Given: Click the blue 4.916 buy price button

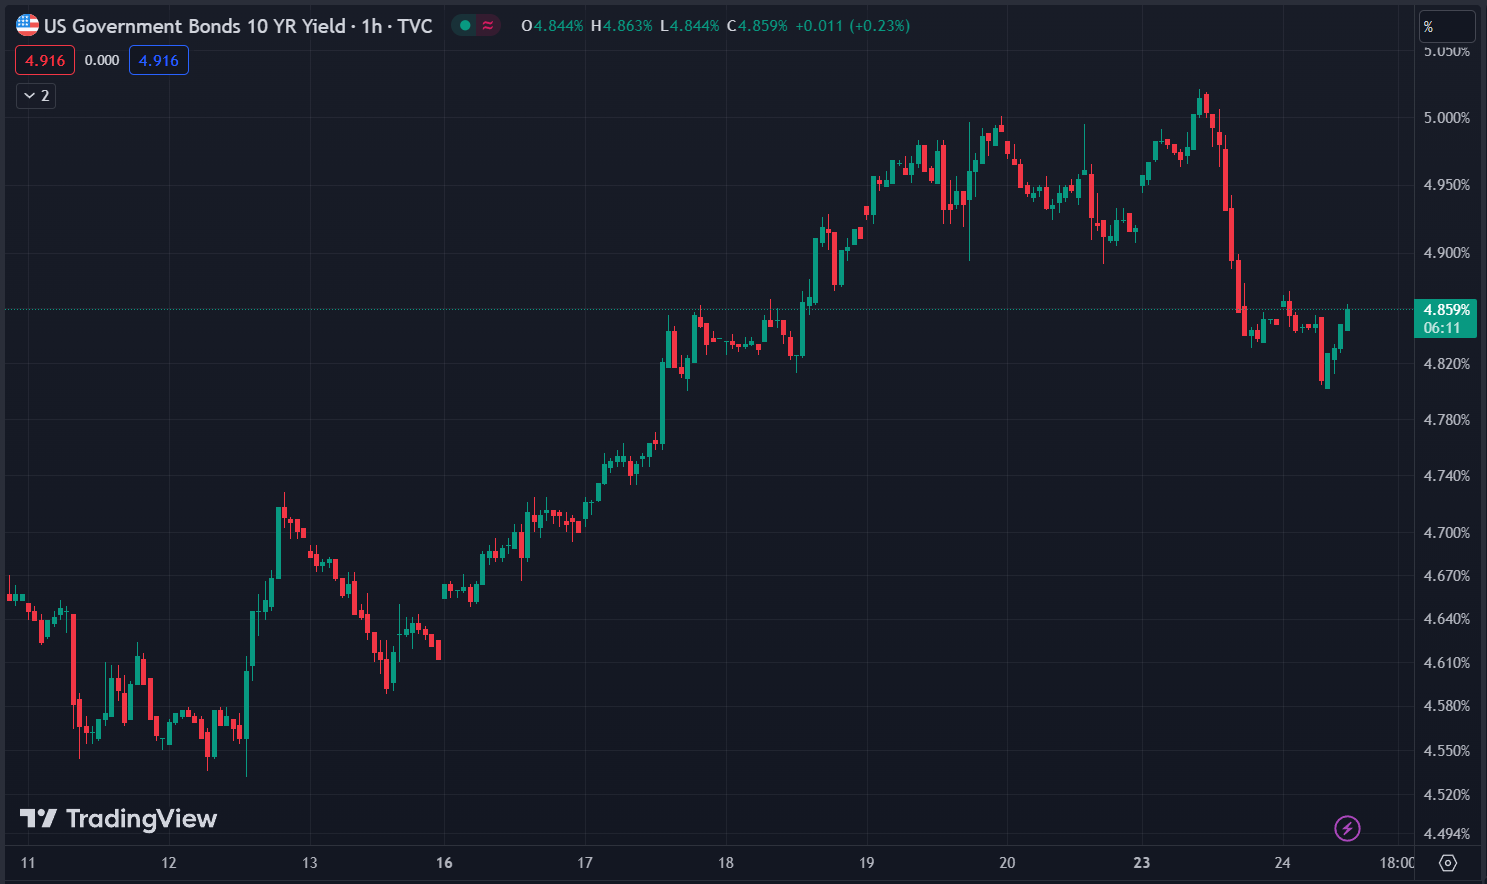Looking at the screenshot, I should [x=159, y=61].
